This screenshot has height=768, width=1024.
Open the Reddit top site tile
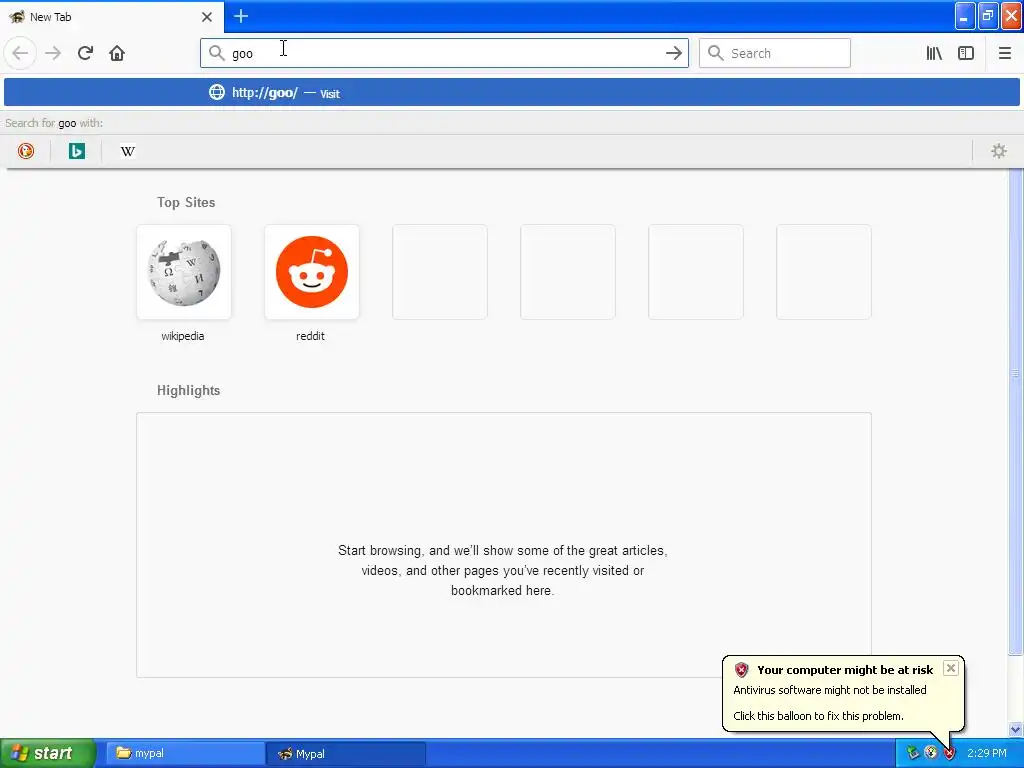312,272
